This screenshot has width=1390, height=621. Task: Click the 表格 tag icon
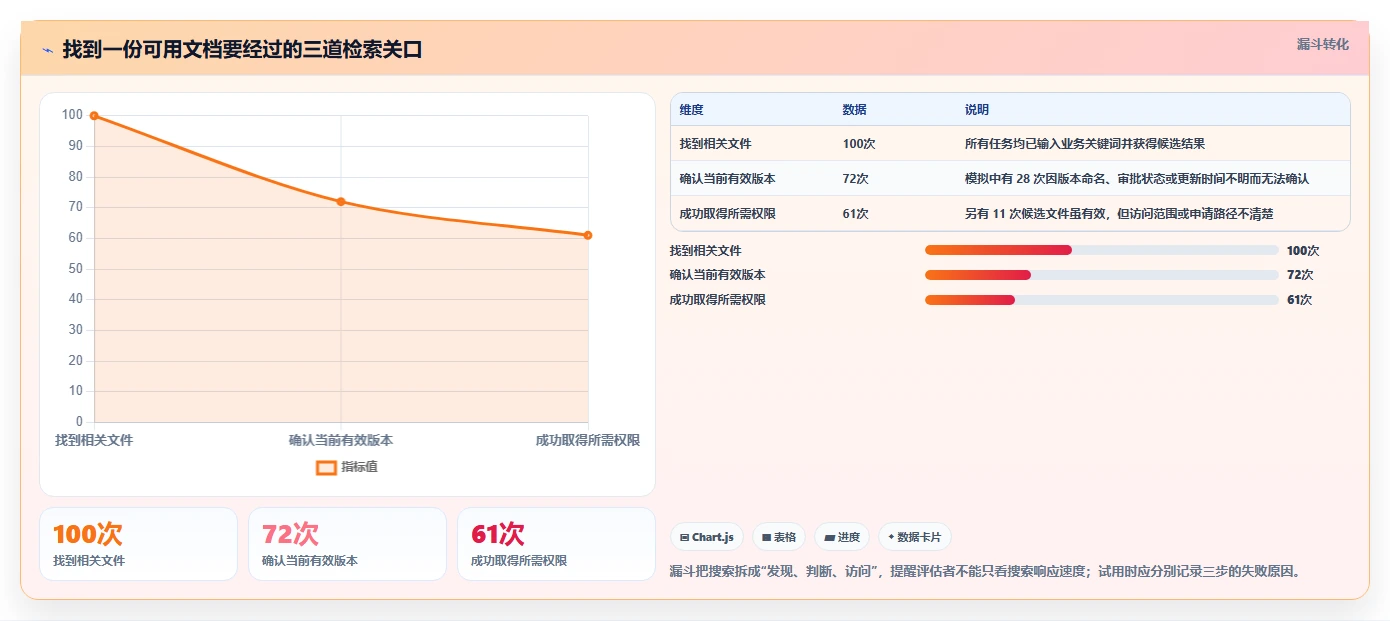[x=766, y=538]
